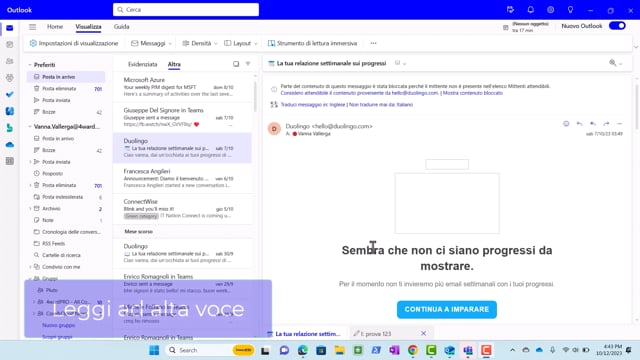The width and height of the screenshot is (640, 360).
Task: Reply all to the Duolingo message
Action: 593,124
